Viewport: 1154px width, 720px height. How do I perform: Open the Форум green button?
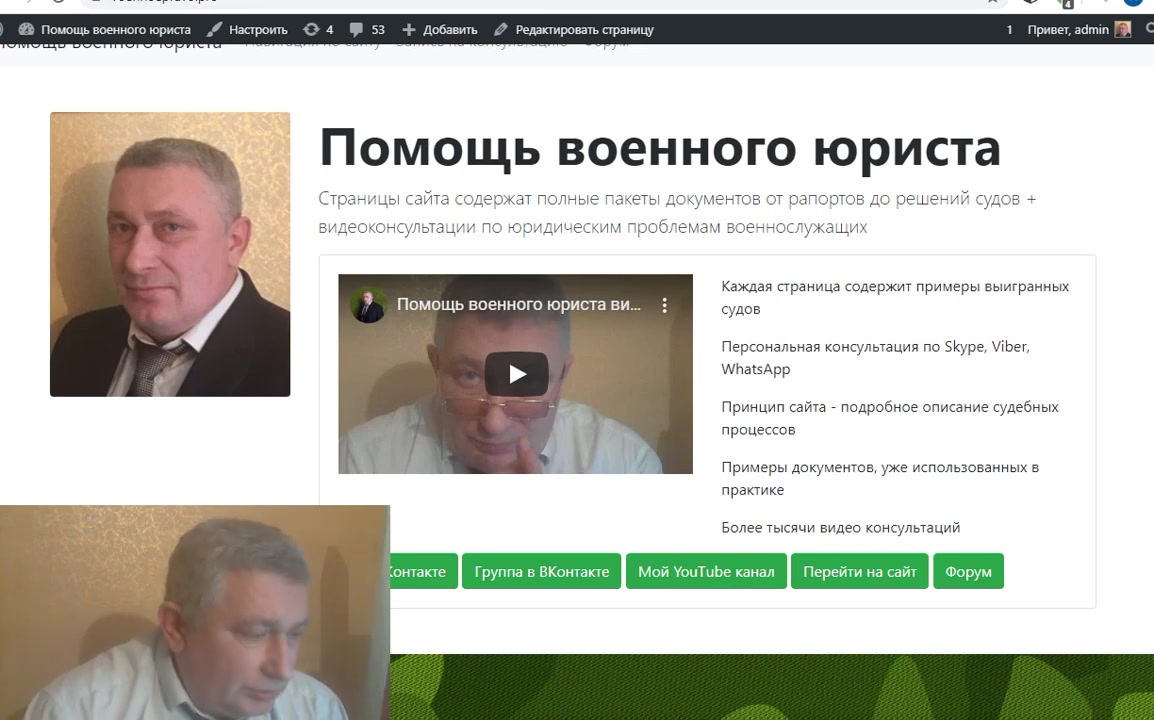click(x=968, y=572)
